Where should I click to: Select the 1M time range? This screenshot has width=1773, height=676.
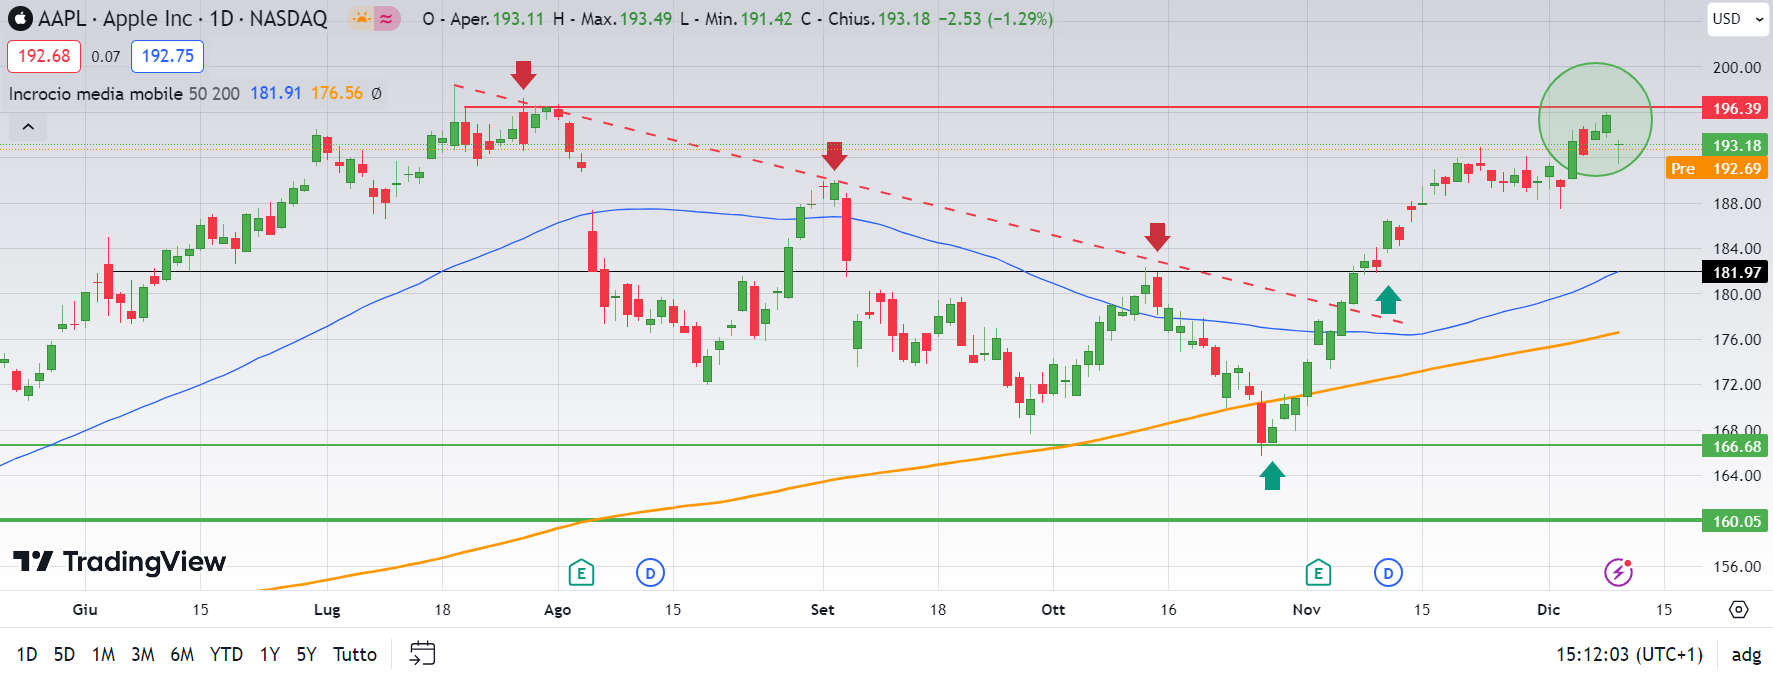tap(103, 654)
